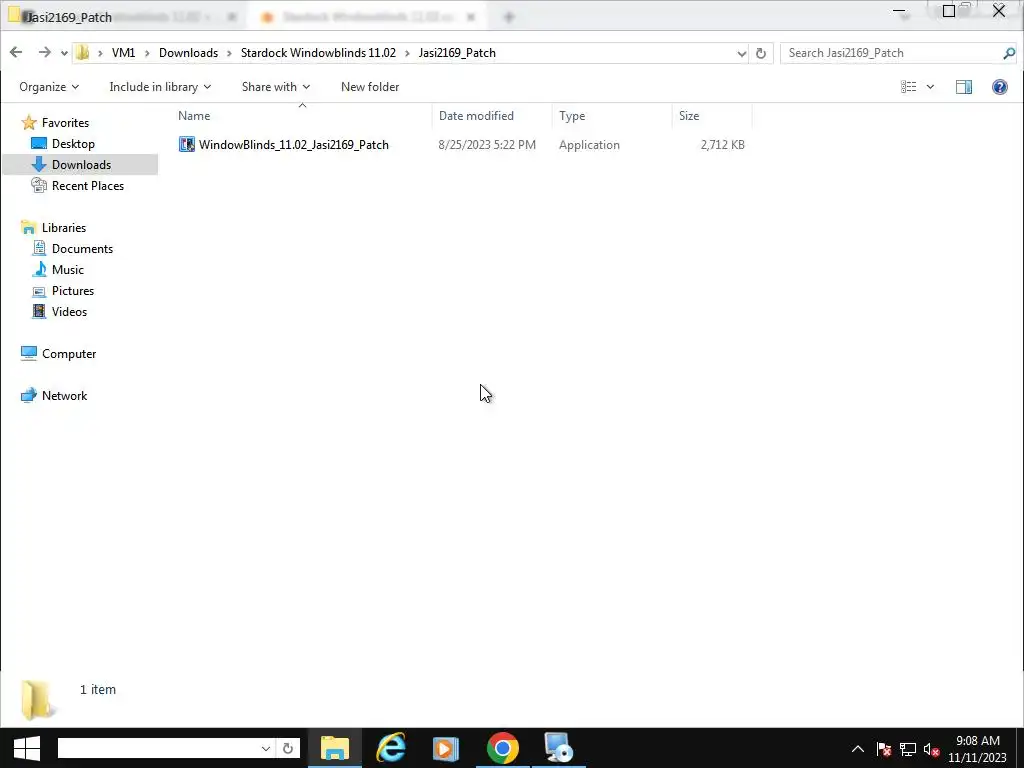Open File Explorer from taskbar
The width and height of the screenshot is (1024, 768).
(335, 748)
